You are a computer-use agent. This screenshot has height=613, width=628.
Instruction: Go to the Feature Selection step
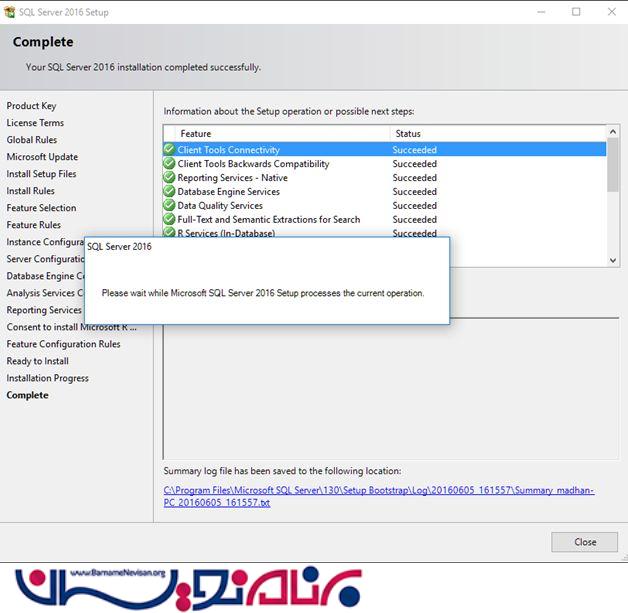41,208
